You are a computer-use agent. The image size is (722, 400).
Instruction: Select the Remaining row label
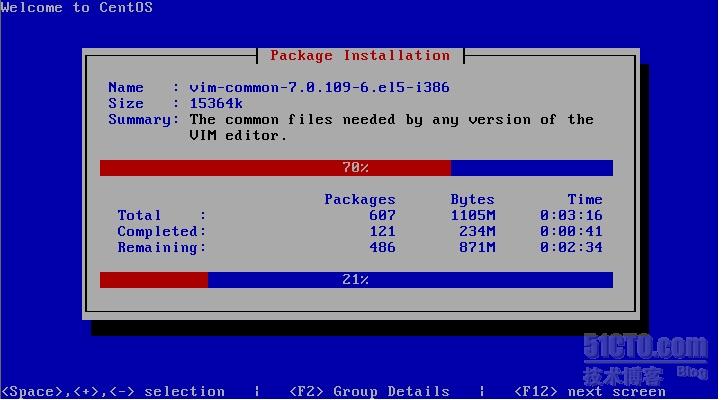pos(161,248)
